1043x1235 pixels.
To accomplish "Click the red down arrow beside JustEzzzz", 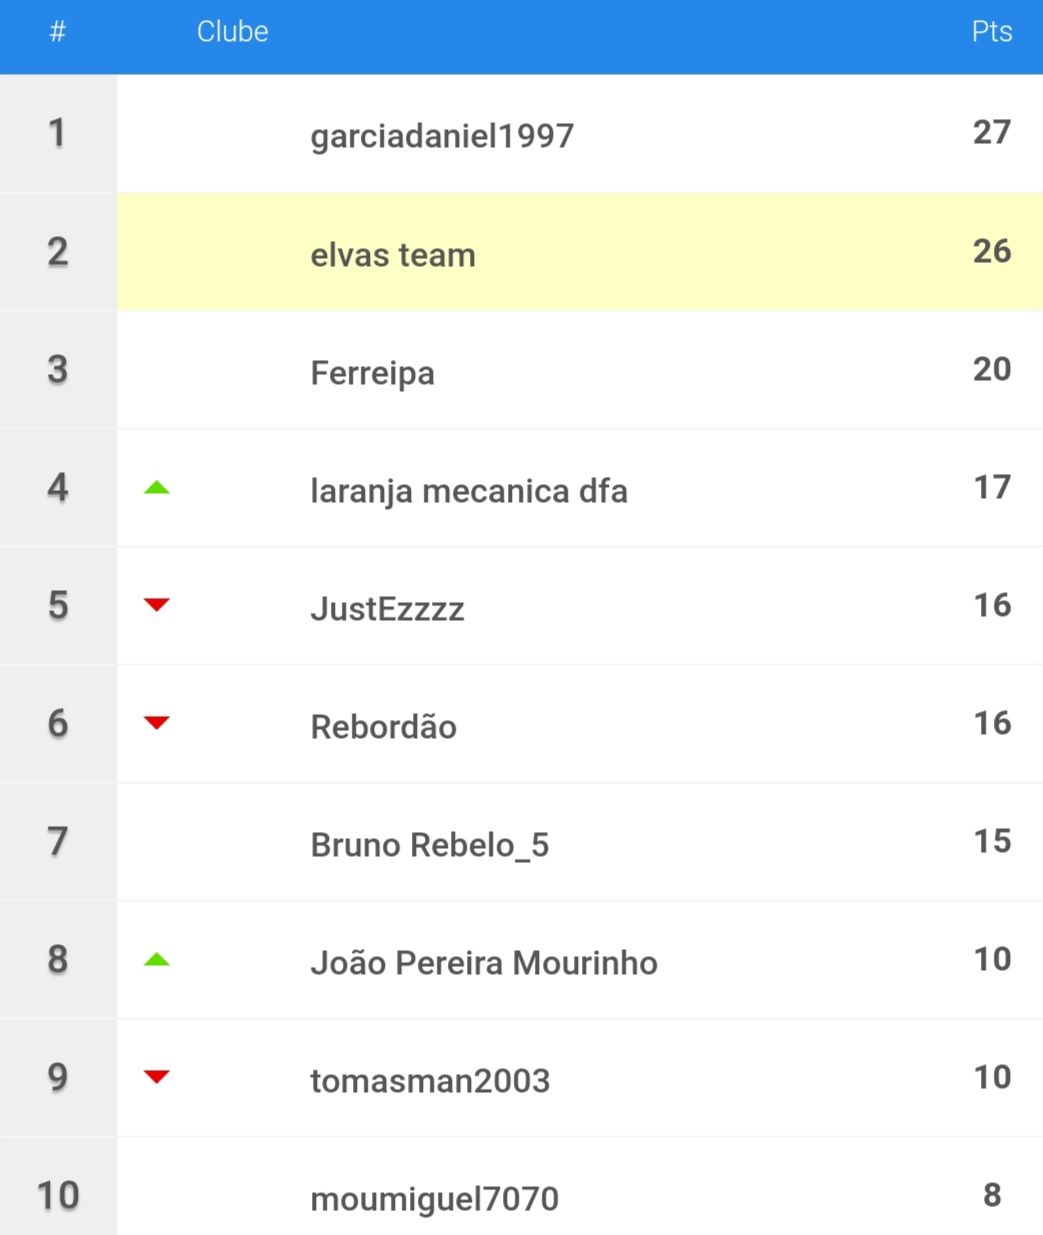I will pyautogui.click(x=157, y=605).
